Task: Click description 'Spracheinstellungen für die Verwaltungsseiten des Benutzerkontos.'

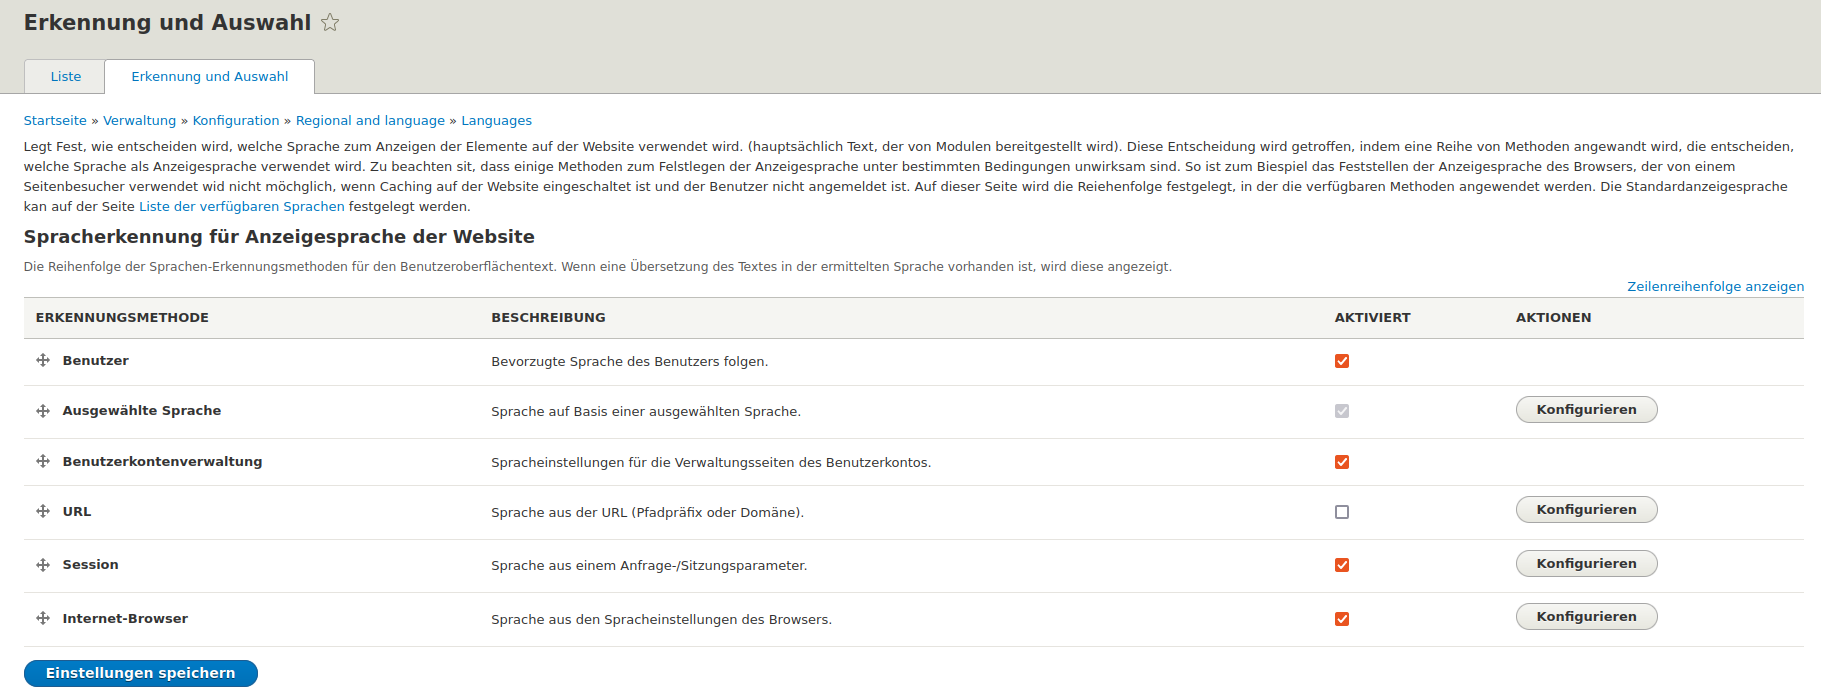Action: tap(711, 462)
